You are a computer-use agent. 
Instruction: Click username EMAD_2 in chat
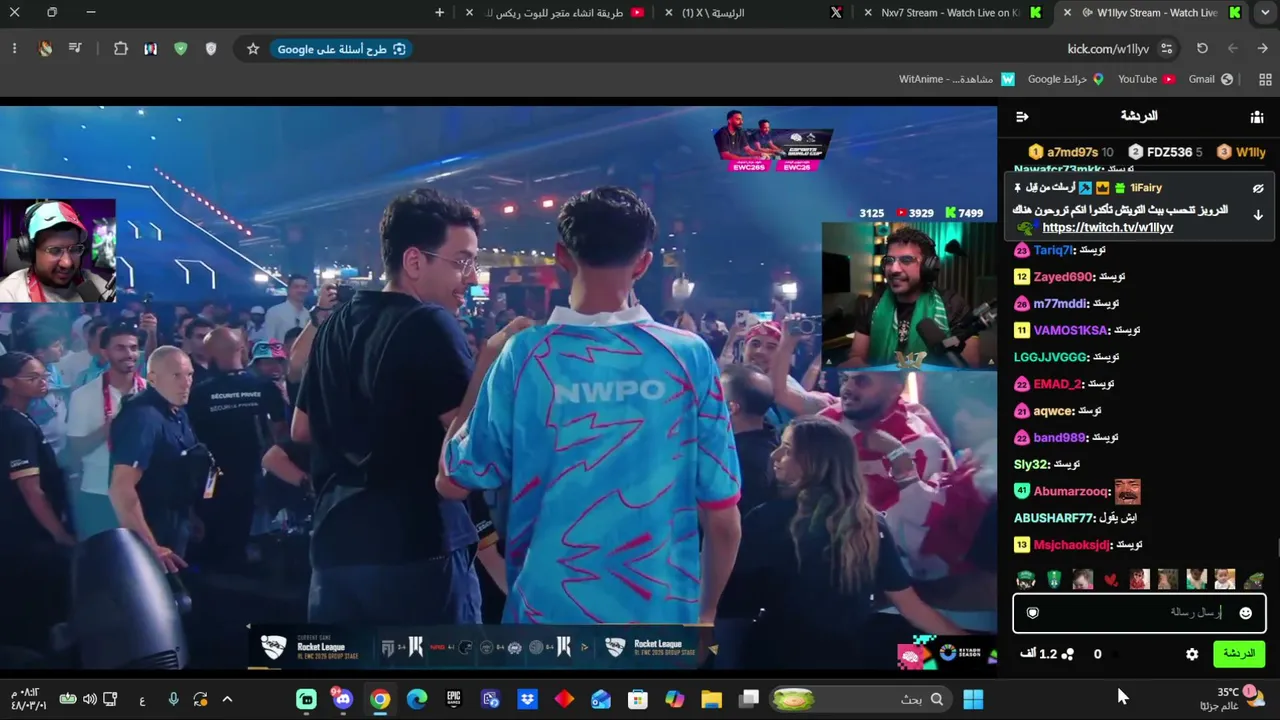coord(1058,384)
